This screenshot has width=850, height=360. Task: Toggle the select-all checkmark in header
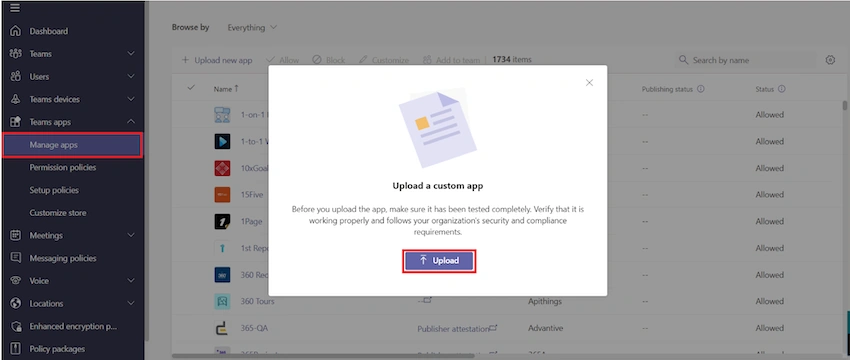coord(191,87)
